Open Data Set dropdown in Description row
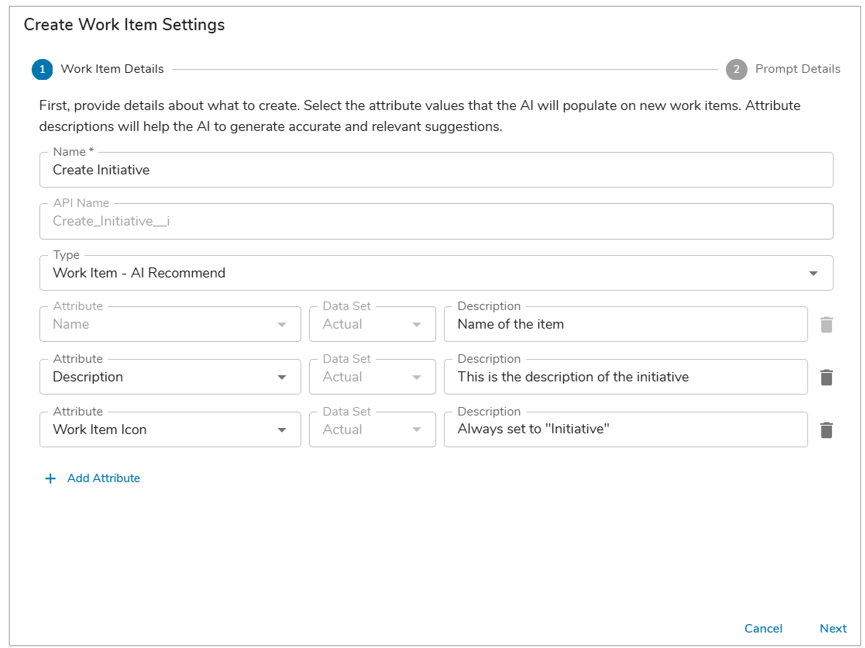 [x=372, y=377]
